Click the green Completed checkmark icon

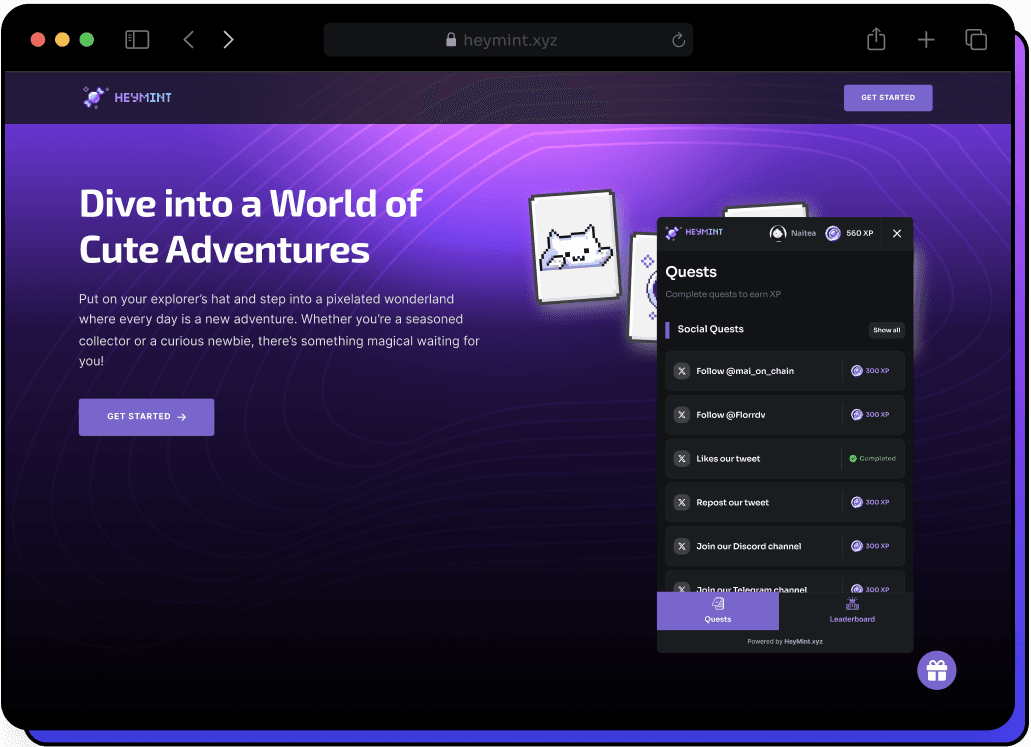[x=856, y=458]
